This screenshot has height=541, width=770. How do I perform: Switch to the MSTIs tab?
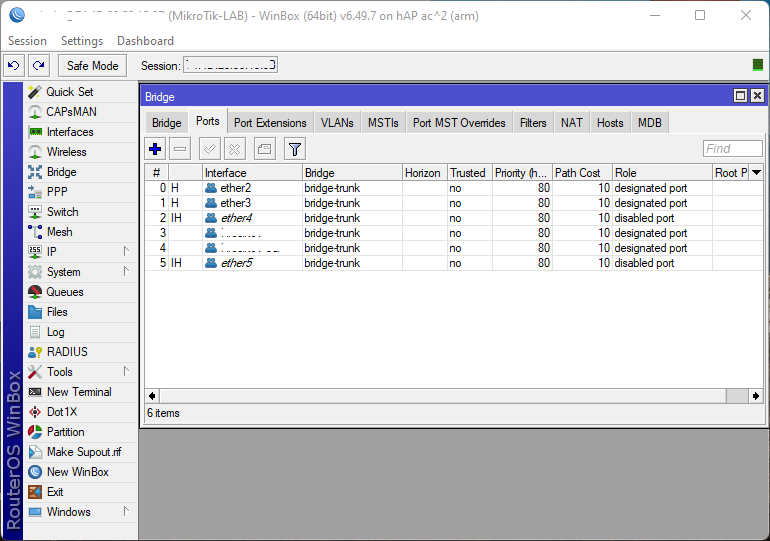[x=383, y=123]
